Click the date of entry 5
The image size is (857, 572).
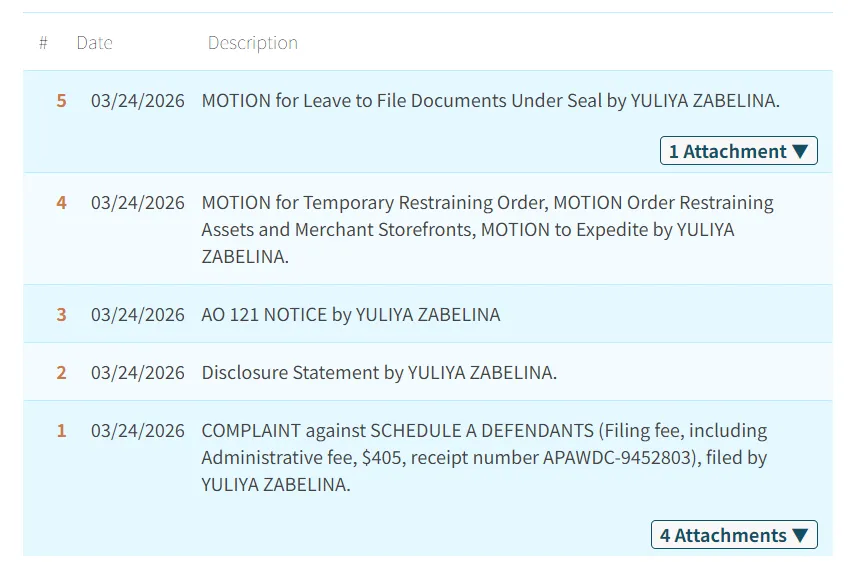coord(138,101)
